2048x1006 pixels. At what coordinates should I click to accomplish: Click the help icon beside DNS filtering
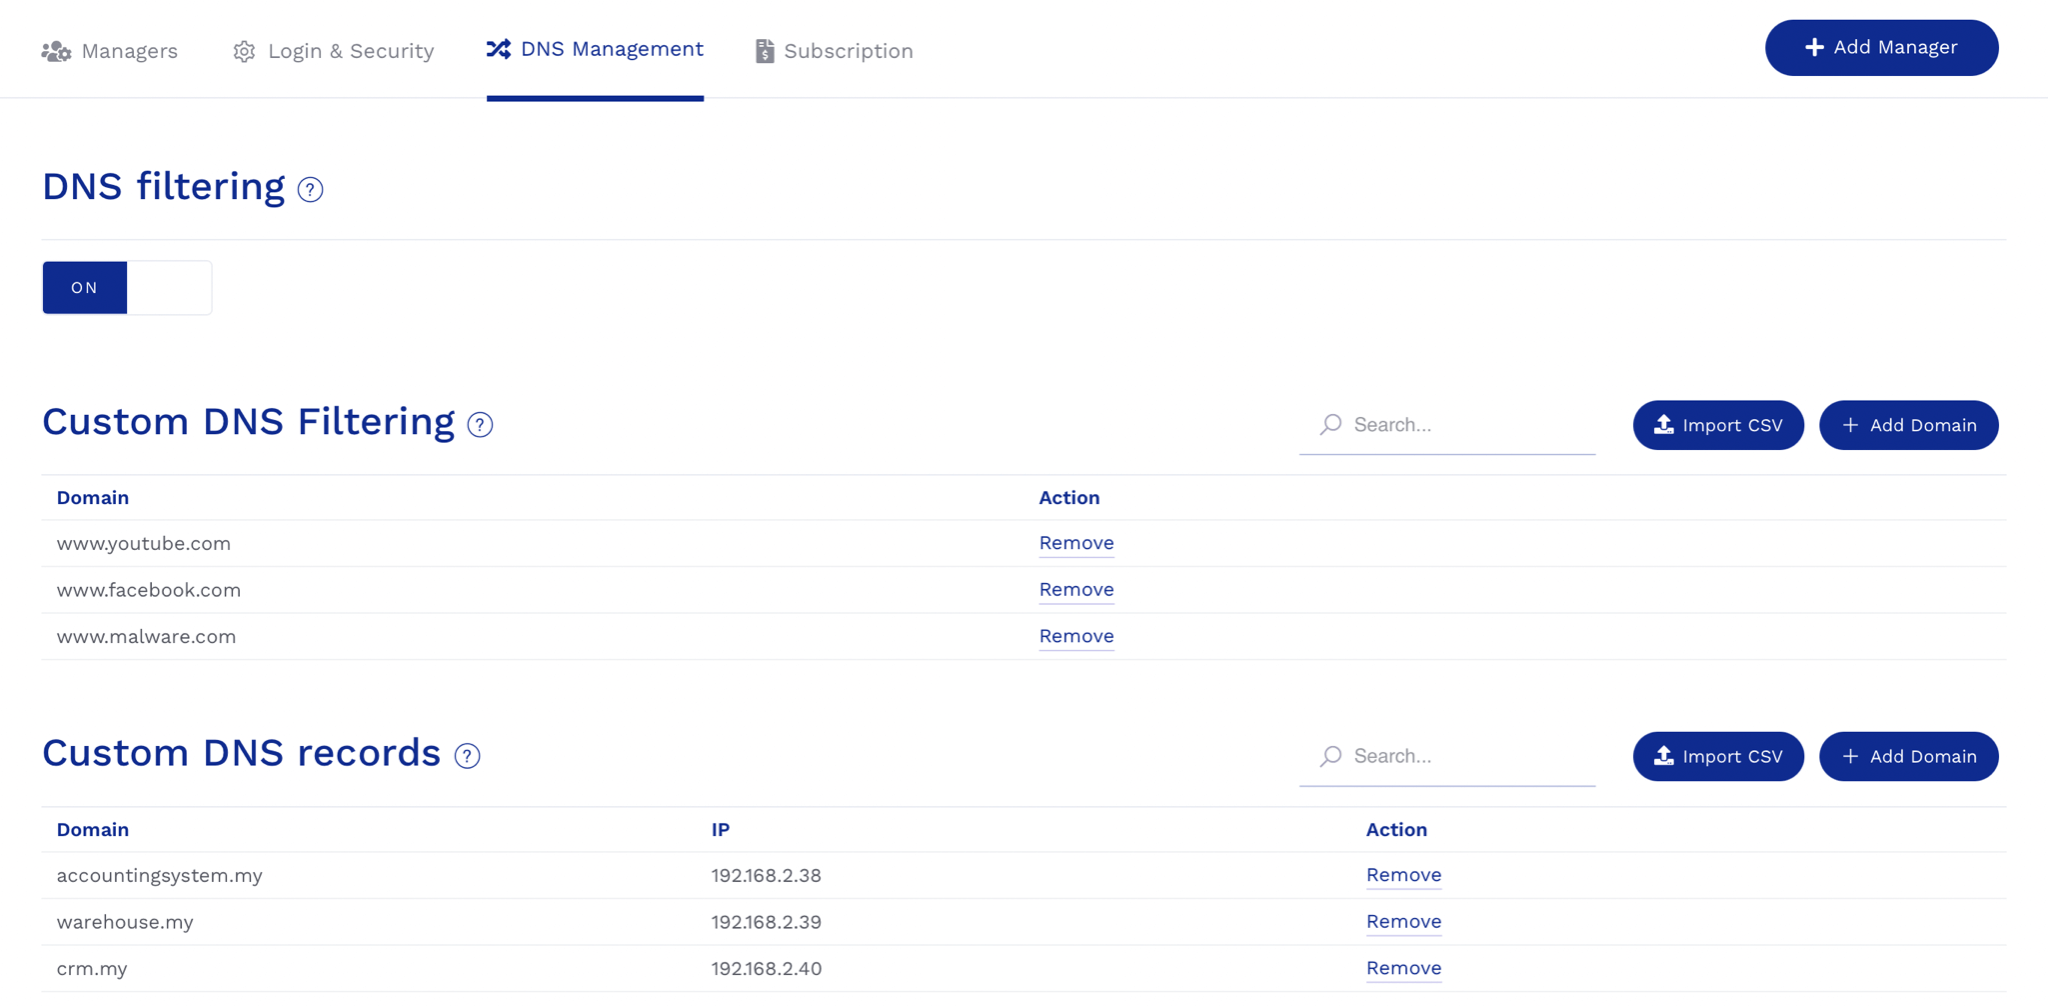(310, 189)
